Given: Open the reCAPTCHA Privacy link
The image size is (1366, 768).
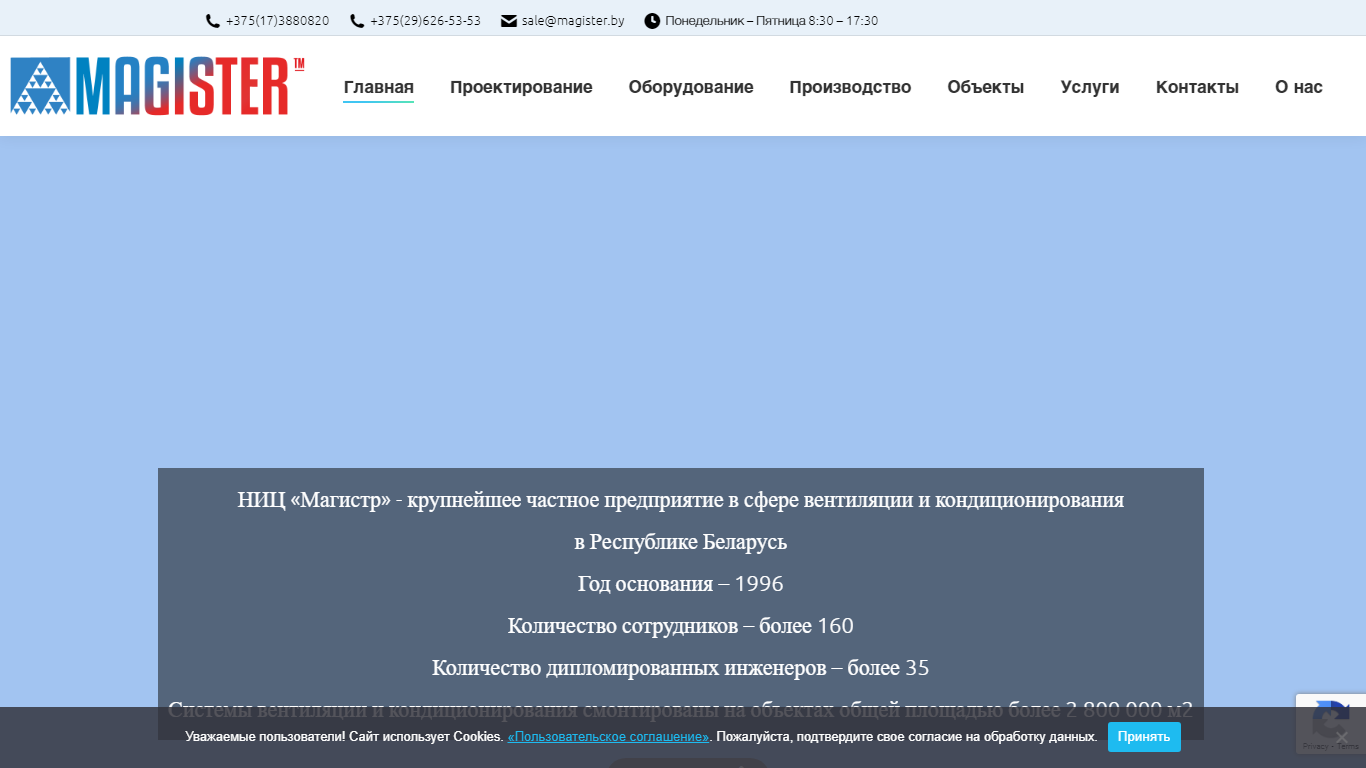Looking at the screenshot, I should point(1316,746).
